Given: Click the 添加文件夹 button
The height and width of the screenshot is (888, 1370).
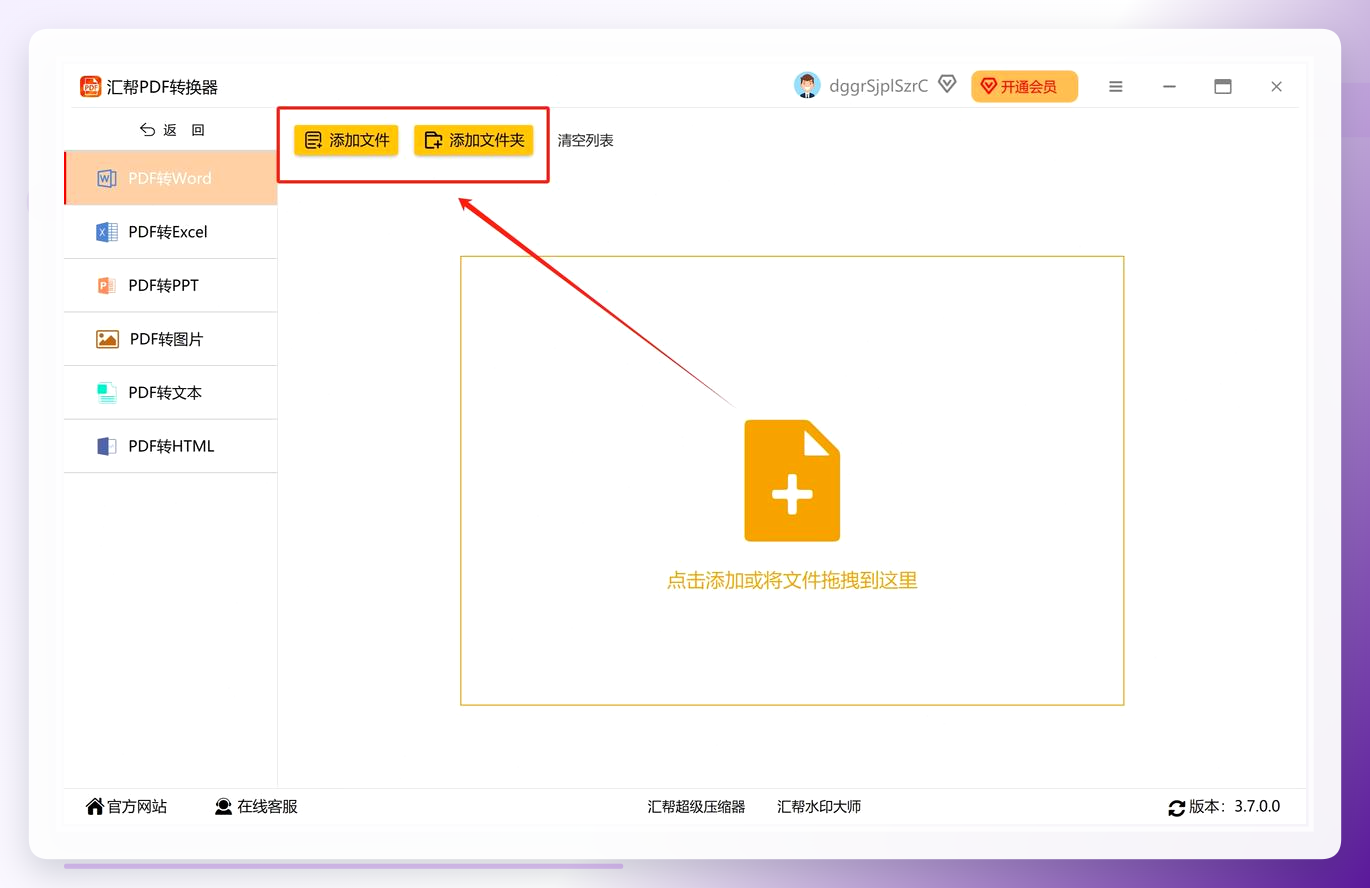Looking at the screenshot, I should pos(474,140).
